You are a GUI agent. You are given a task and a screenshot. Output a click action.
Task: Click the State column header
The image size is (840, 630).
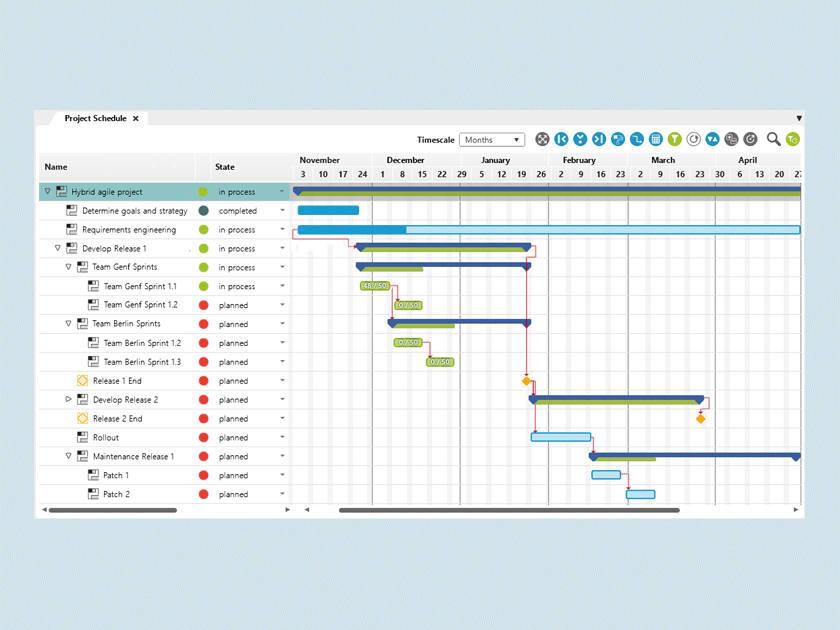pyautogui.click(x=225, y=167)
